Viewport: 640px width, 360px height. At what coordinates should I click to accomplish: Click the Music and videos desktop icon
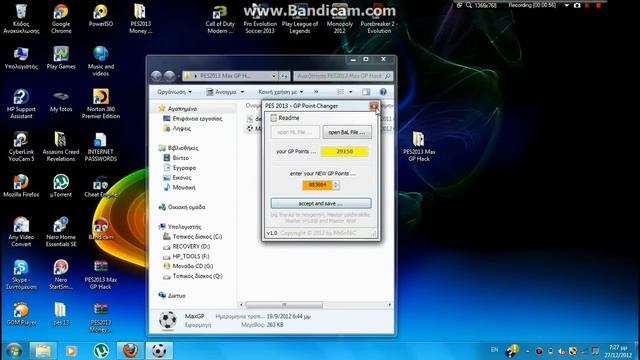point(101,61)
